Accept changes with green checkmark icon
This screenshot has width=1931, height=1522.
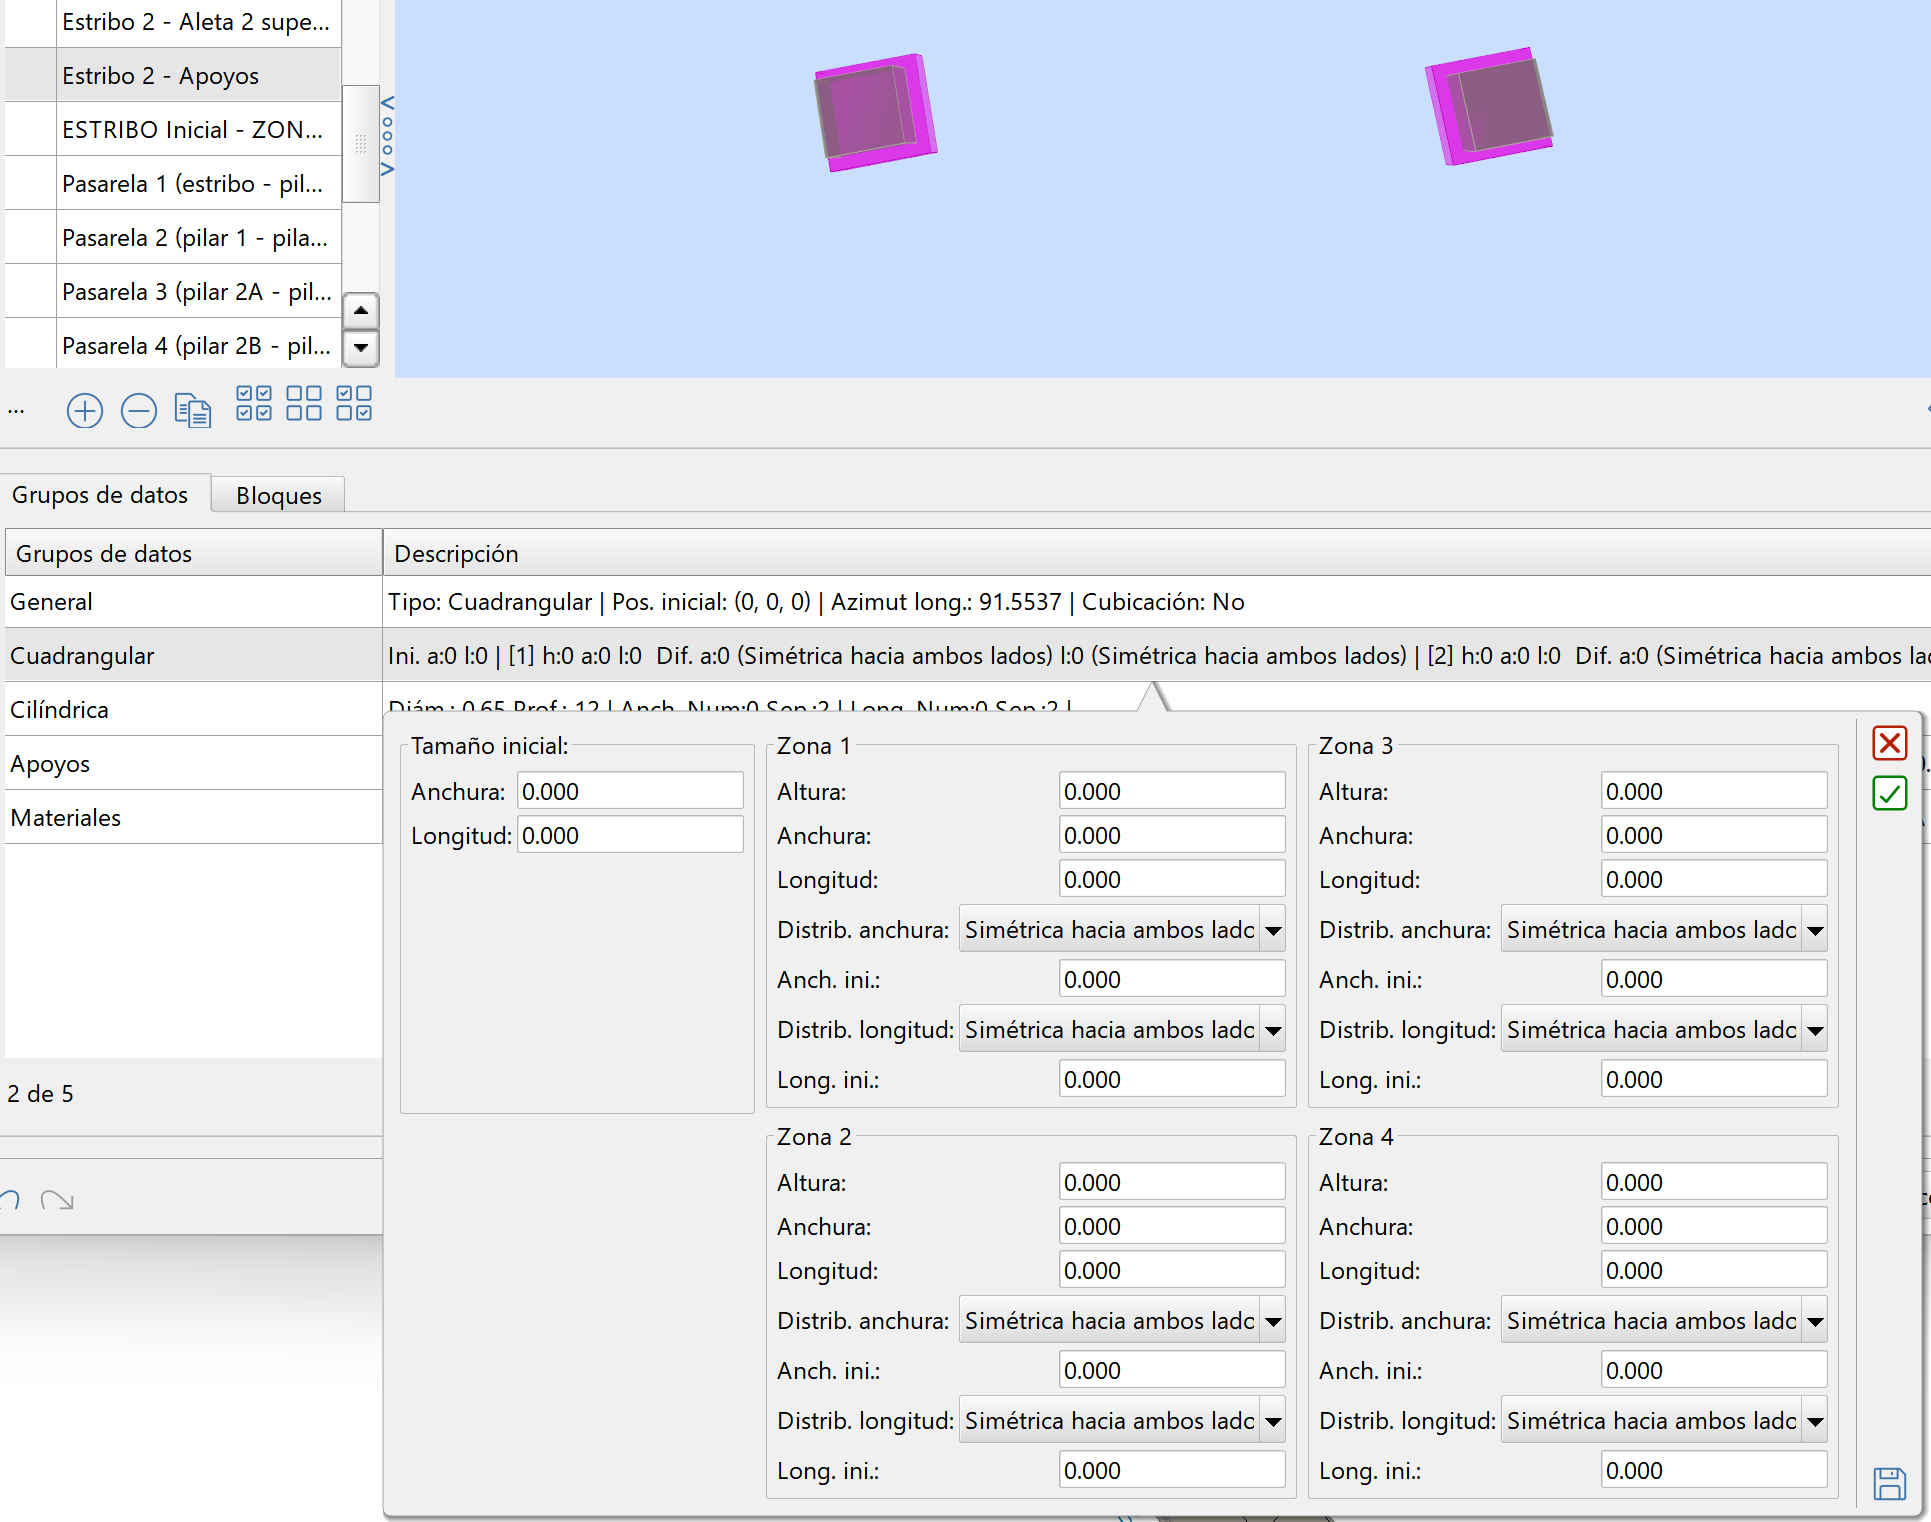pyautogui.click(x=1889, y=794)
